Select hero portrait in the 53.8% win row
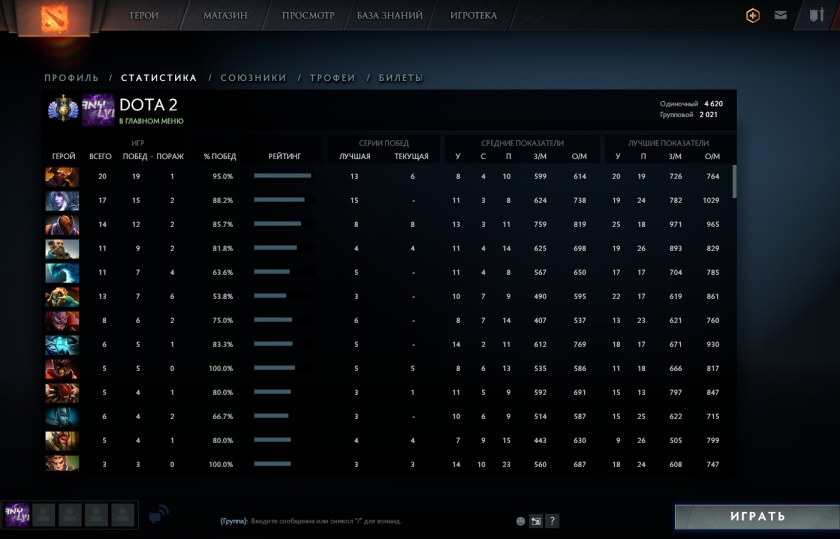The image size is (840, 539). [x=62, y=297]
